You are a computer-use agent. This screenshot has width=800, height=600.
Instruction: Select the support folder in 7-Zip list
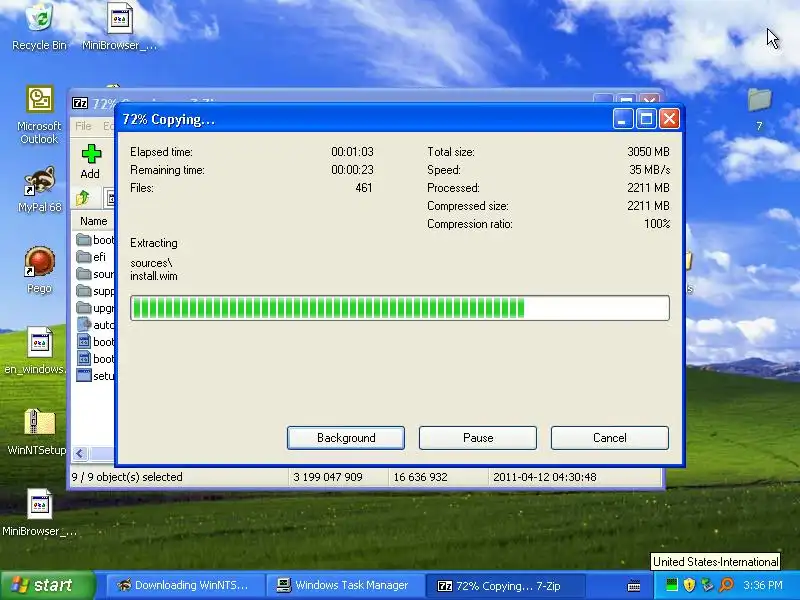click(95, 291)
